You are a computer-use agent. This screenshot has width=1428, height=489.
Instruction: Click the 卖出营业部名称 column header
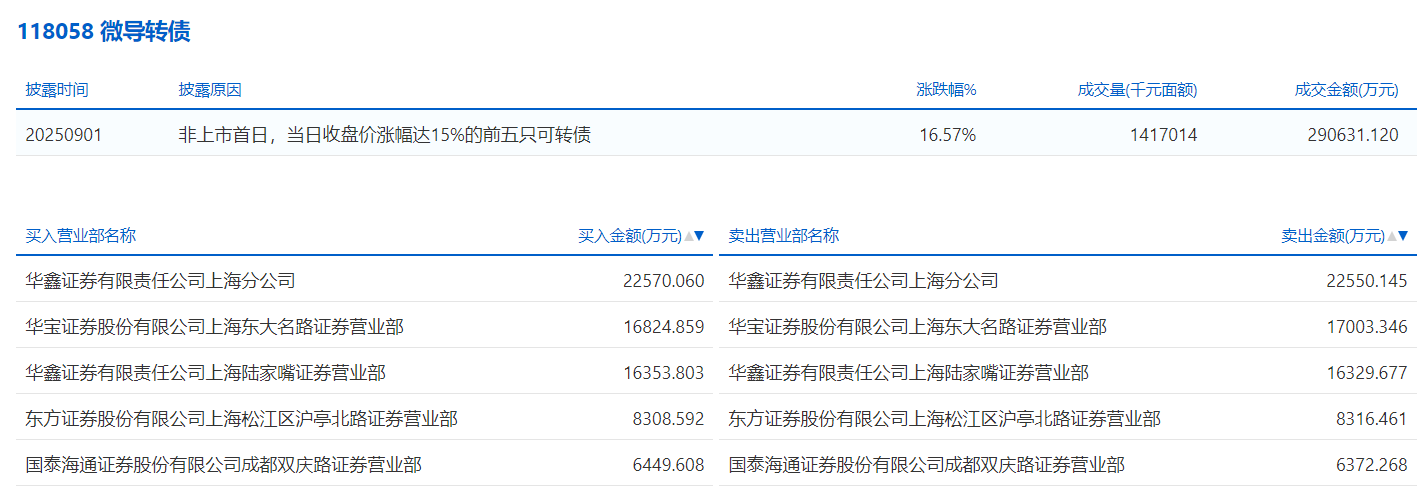(784, 236)
